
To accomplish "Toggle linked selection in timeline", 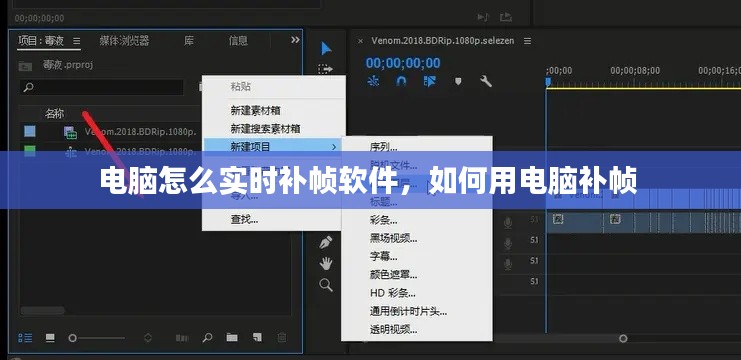I will tap(430, 81).
